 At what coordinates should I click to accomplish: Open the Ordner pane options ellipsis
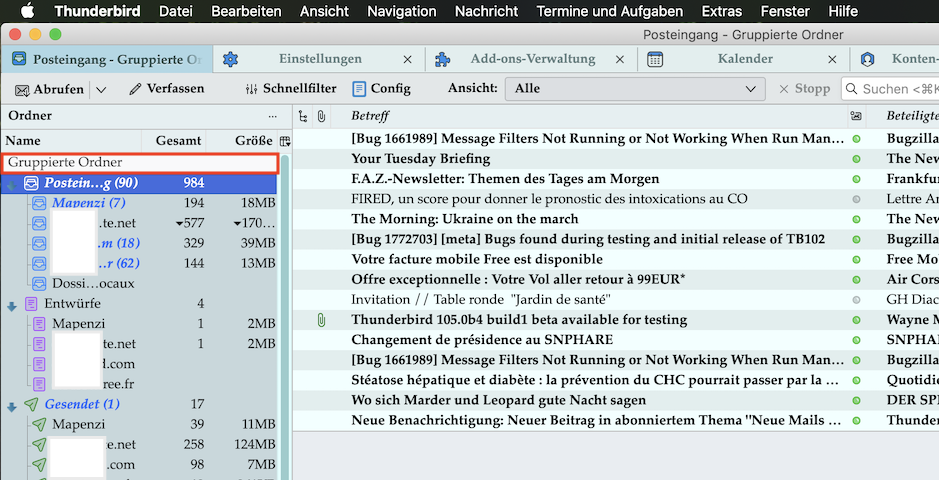pos(272,116)
